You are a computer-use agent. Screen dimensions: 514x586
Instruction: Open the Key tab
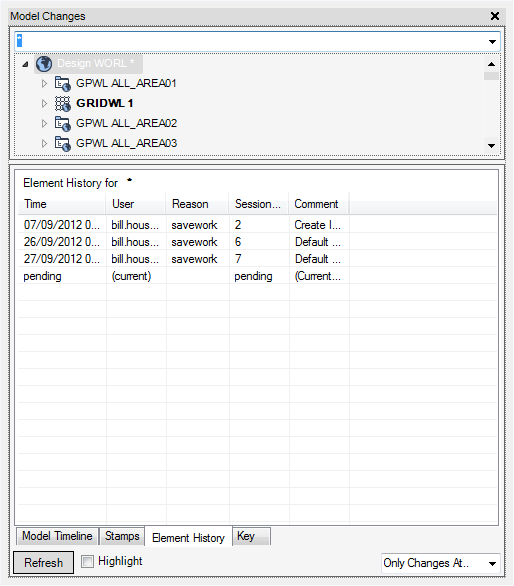click(x=251, y=536)
